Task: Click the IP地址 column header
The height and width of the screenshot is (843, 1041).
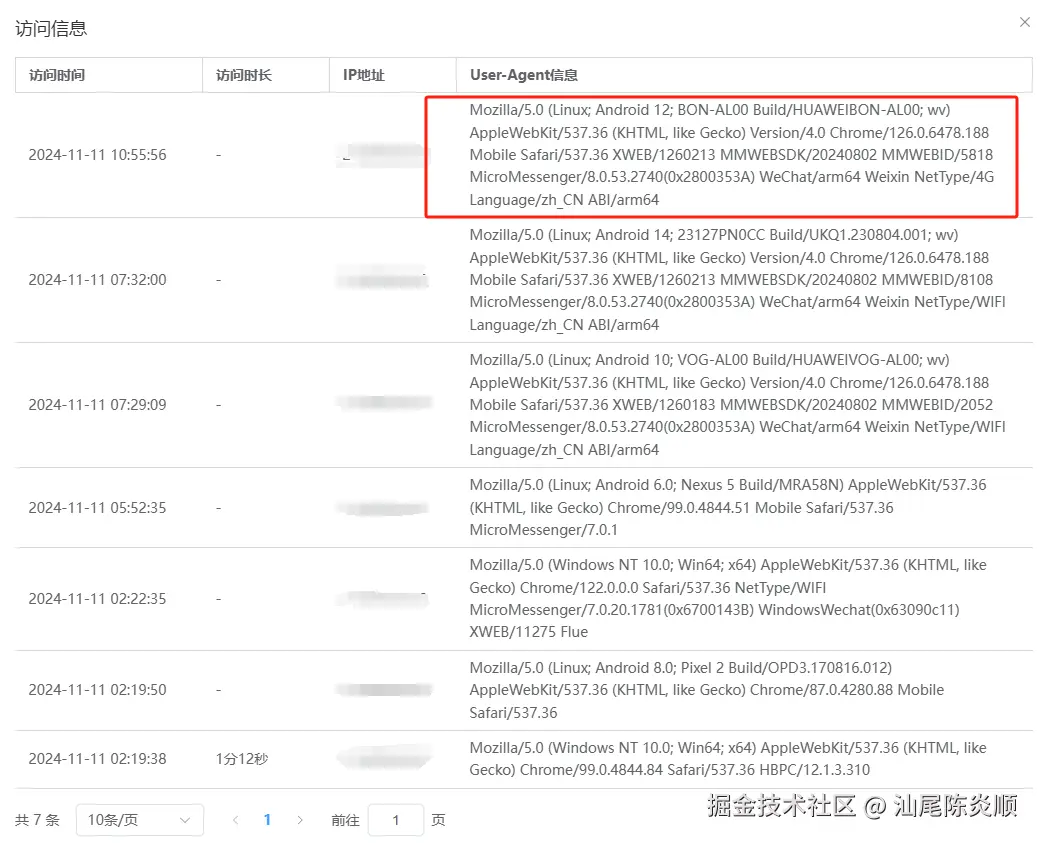Action: point(363,74)
